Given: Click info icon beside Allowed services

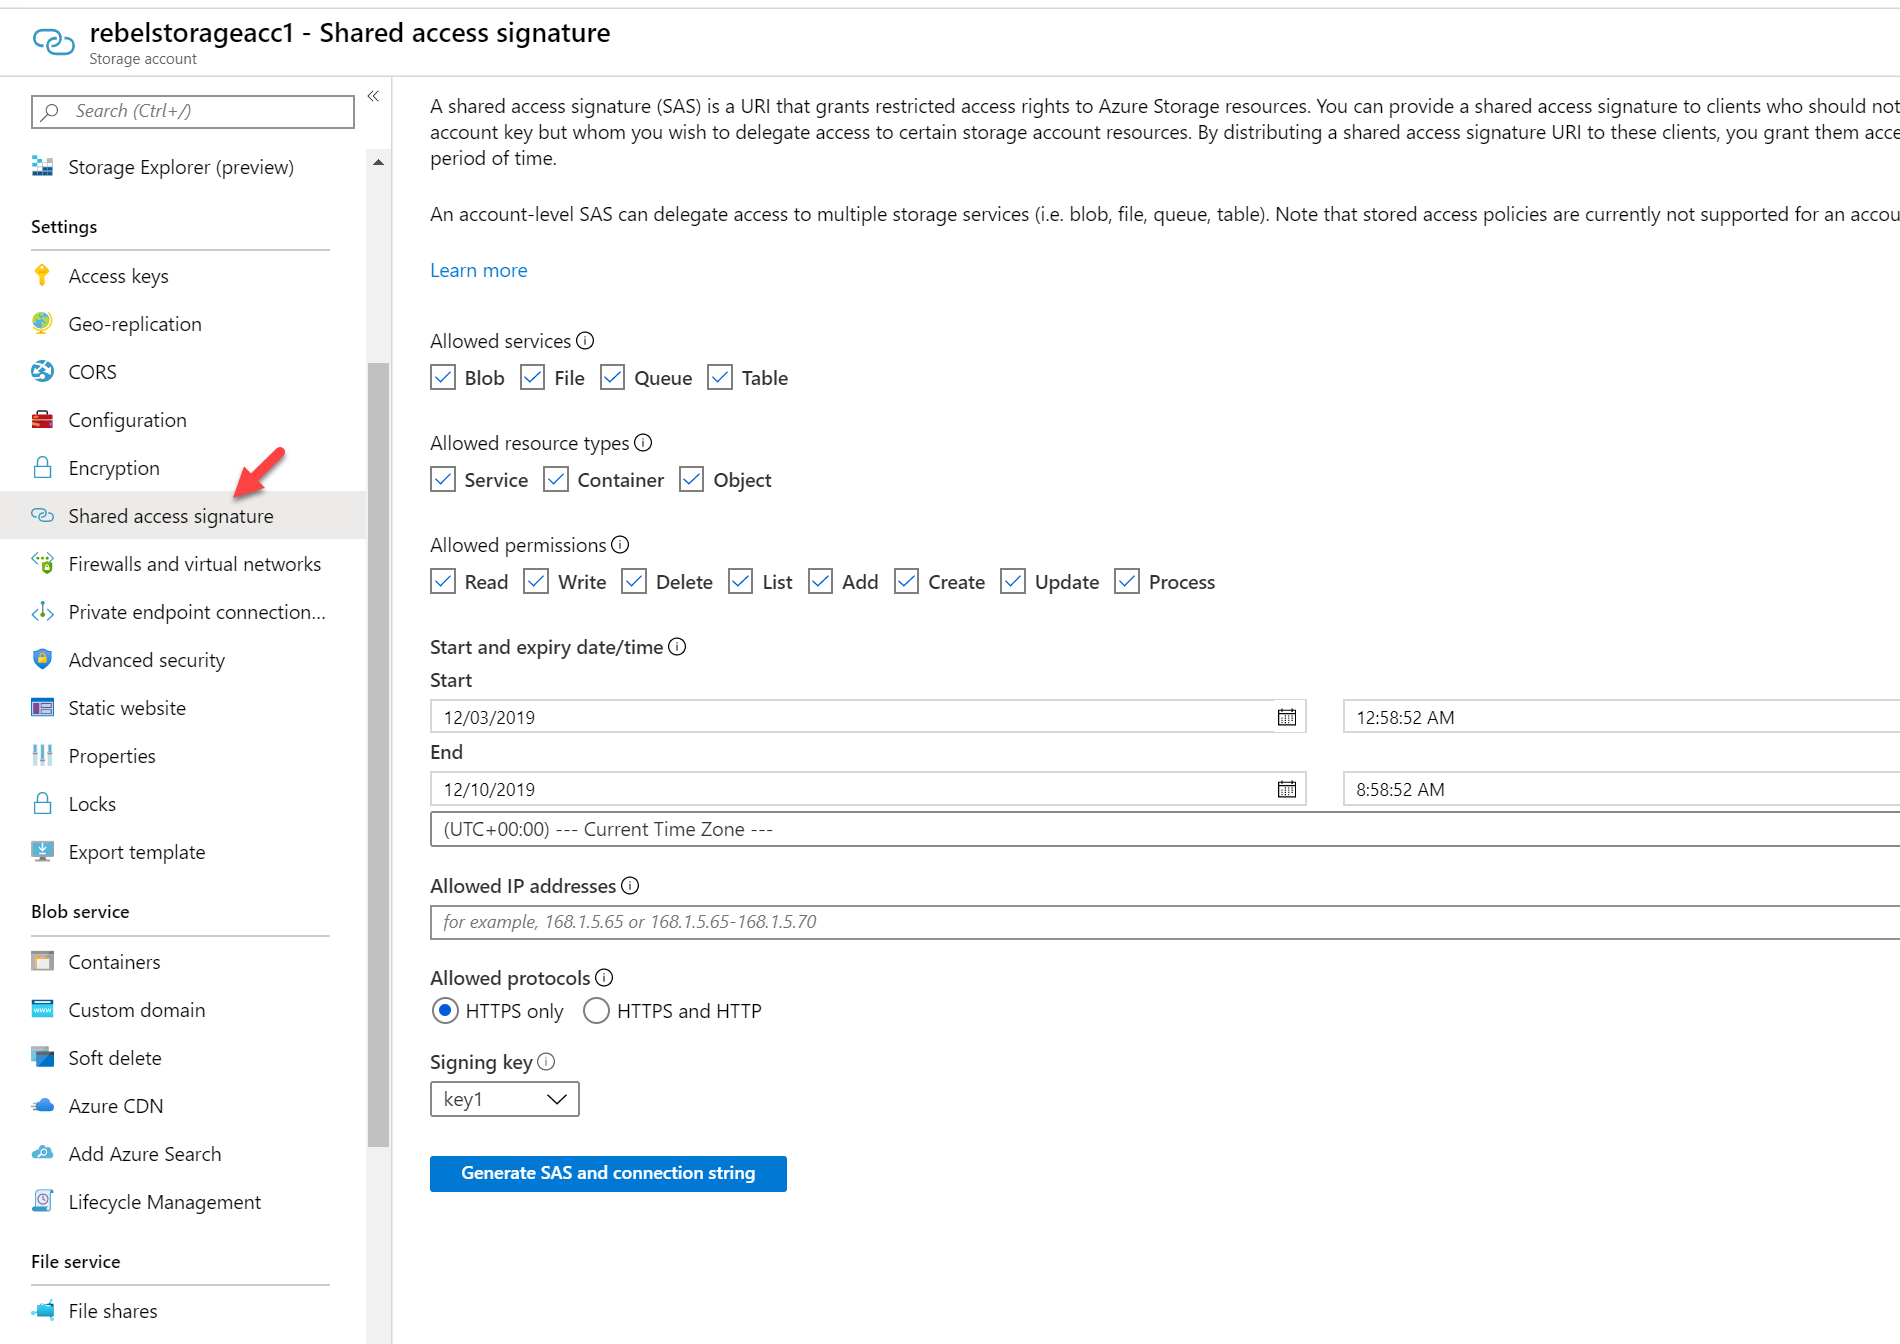Looking at the screenshot, I should coord(585,341).
